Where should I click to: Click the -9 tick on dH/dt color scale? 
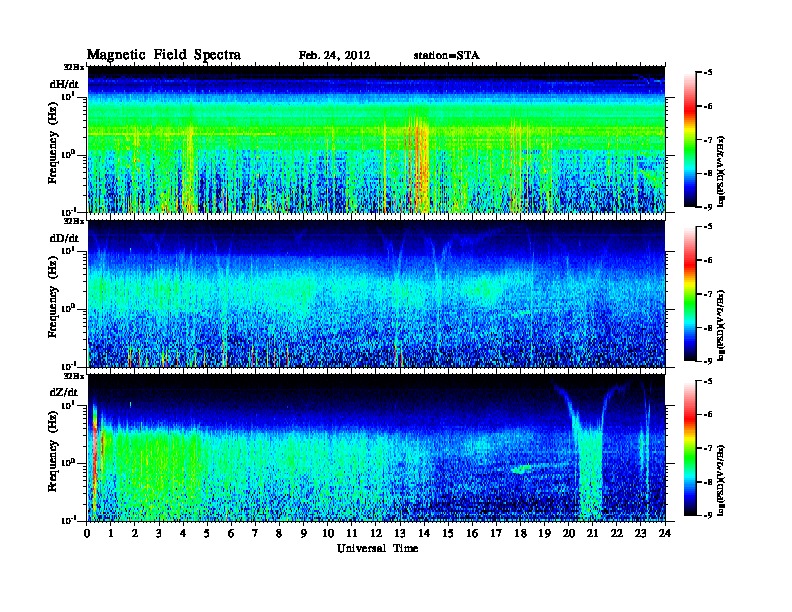[x=709, y=207]
